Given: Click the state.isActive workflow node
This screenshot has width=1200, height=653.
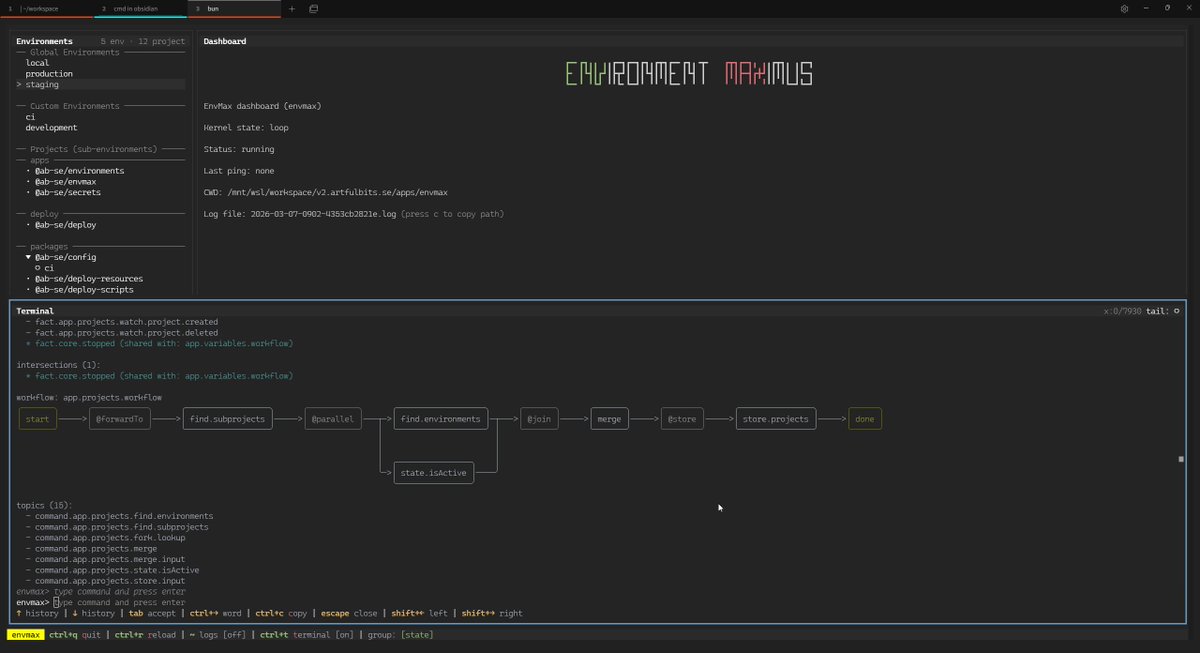Looking at the screenshot, I should point(433,473).
